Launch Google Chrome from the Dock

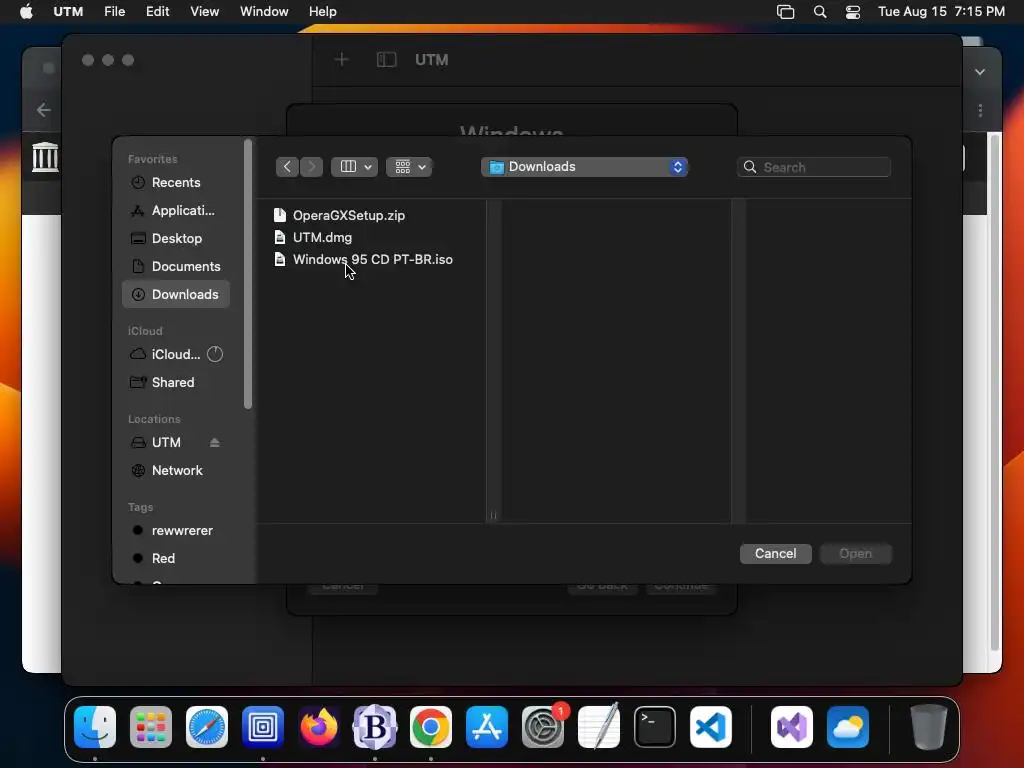point(430,727)
